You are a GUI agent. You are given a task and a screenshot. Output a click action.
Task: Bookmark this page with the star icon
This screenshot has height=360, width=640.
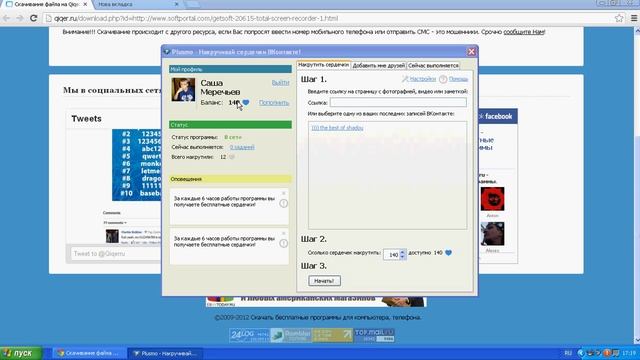[x=619, y=18]
